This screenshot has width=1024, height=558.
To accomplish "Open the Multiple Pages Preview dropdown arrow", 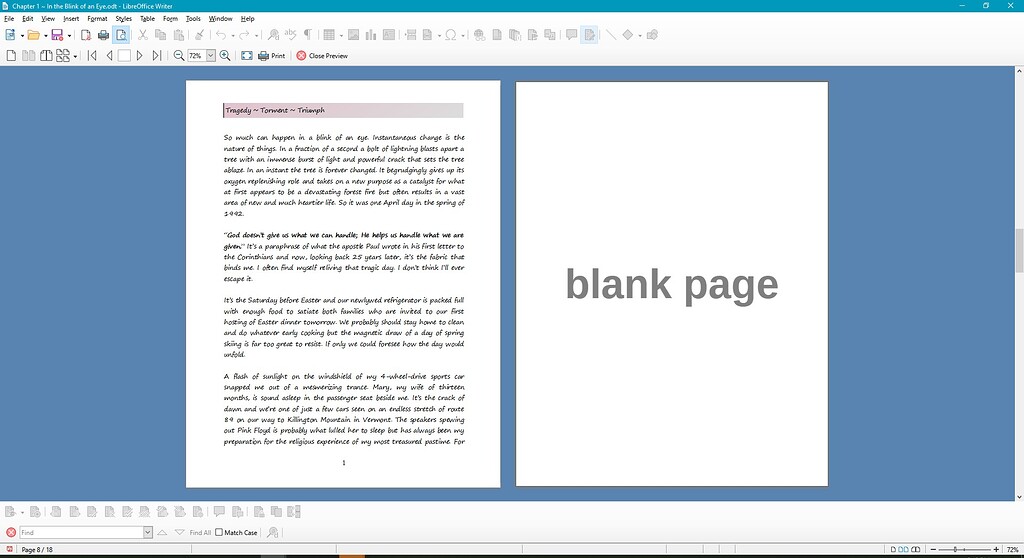I will tap(76, 56).
